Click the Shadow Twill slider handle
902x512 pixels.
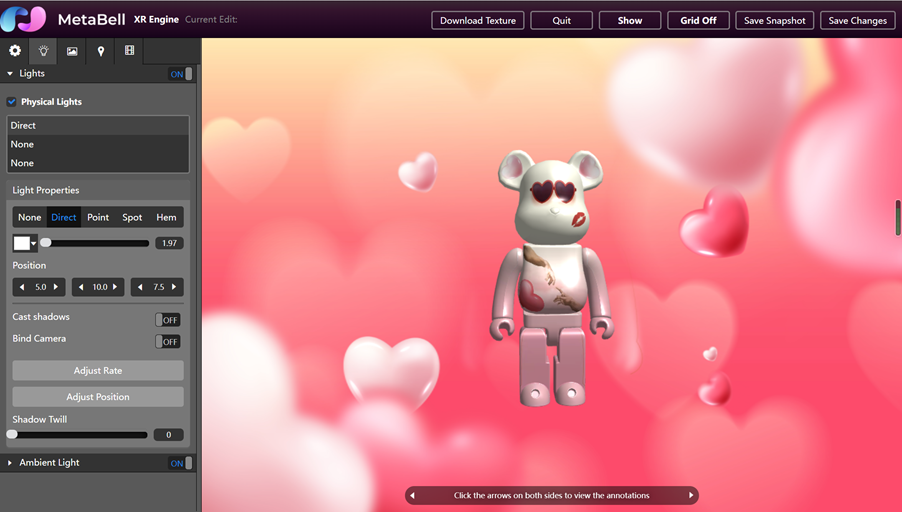click(x=12, y=435)
